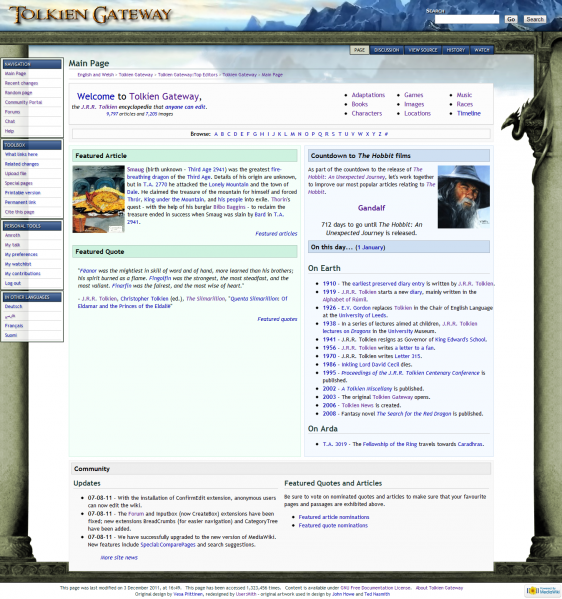The height and width of the screenshot is (599, 562).
Task: Open the 1910 year link
Action: point(329,284)
